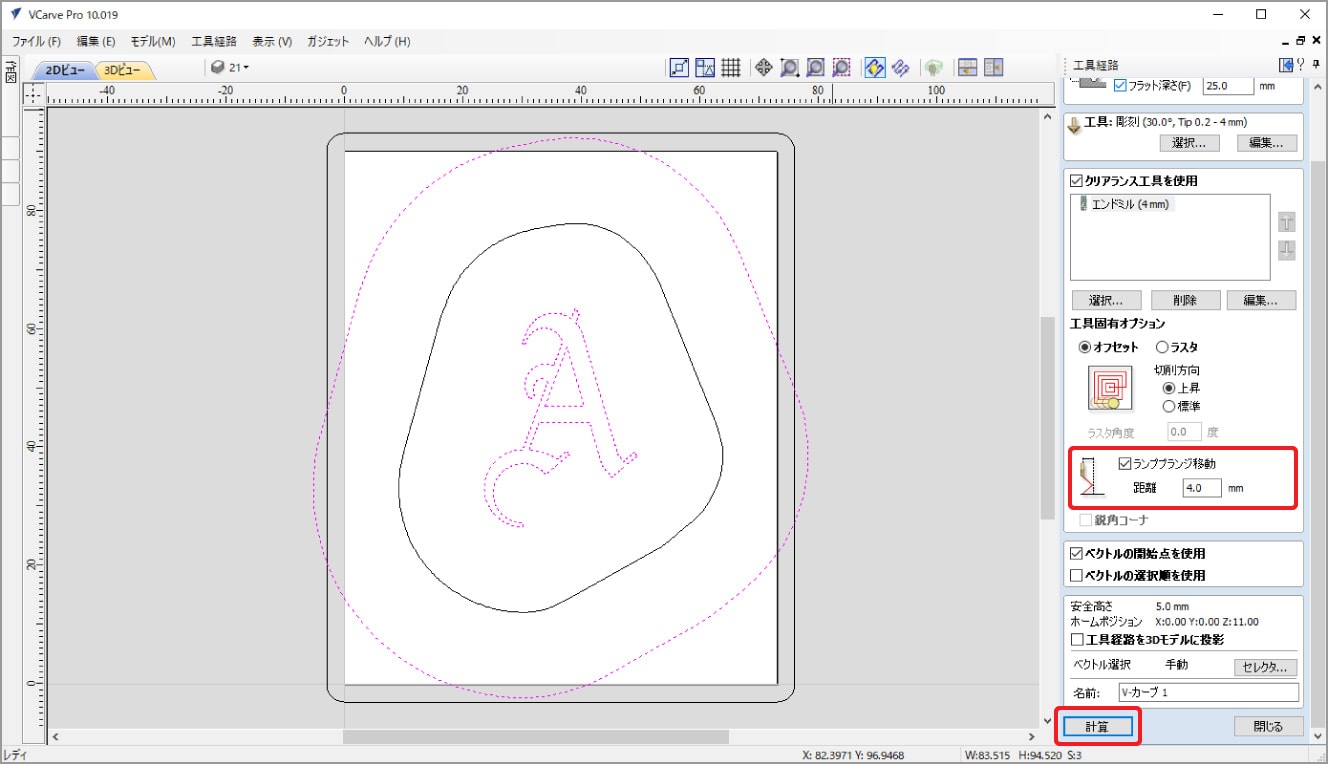This screenshot has width=1328, height=764.
Task: Select エンドミル (4 mm) in clearance tool list
Action: (x=1130, y=204)
